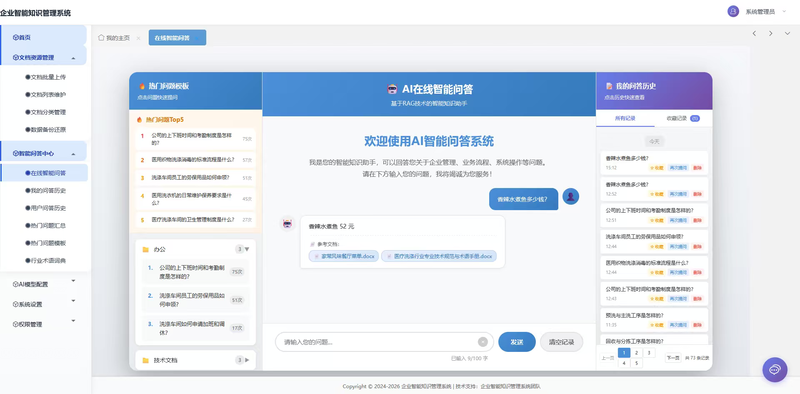Open the 家常风味餐厅菜单.docx reference document
The image size is (800, 394).
click(x=344, y=256)
